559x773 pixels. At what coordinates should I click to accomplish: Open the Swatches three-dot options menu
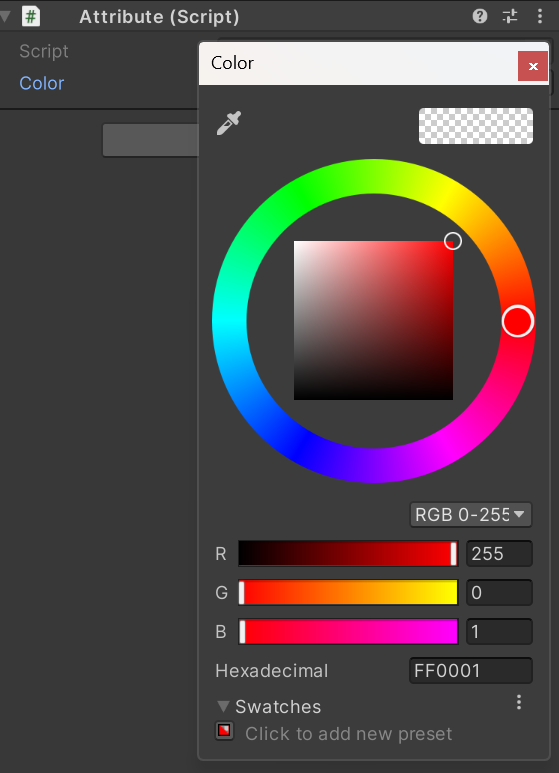coord(519,702)
